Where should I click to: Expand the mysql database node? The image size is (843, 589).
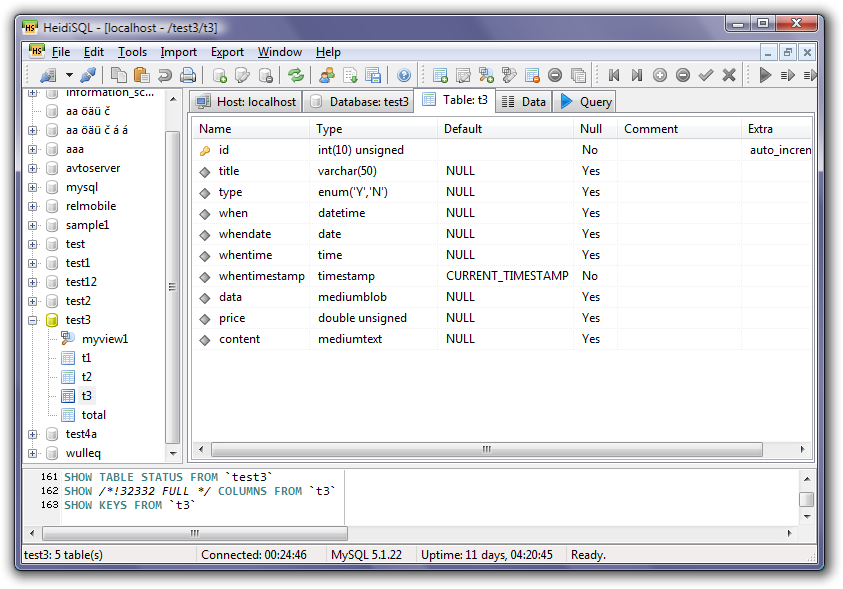[x=32, y=187]
